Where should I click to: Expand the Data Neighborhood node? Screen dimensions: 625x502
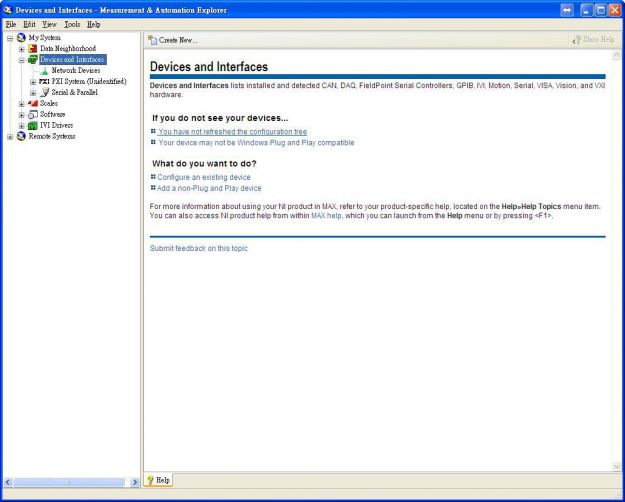coord(22,49)
